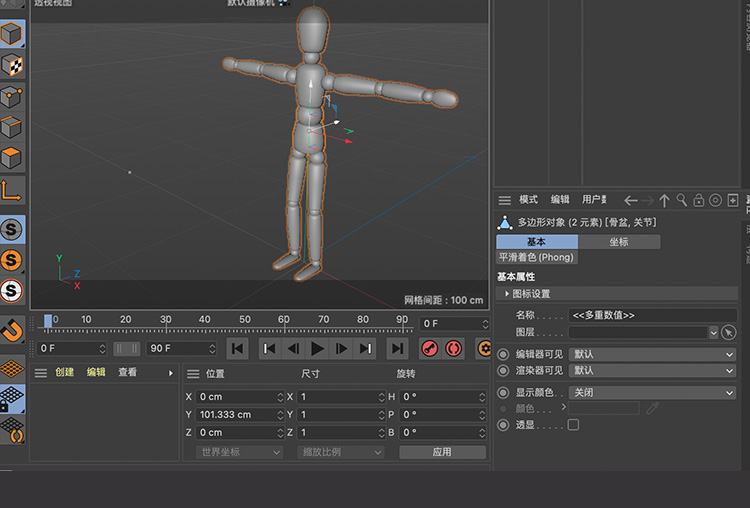Open keyframe selection gear icon

pyautogui.click(x=484, y=349)
